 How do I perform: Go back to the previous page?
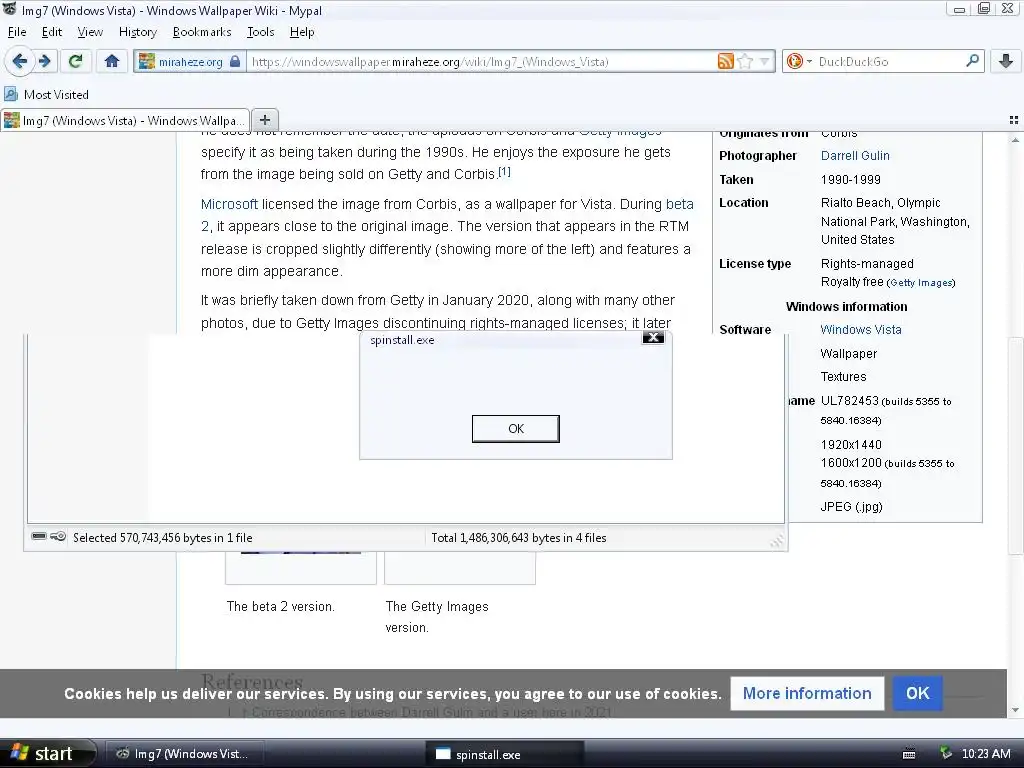point(19,61)
